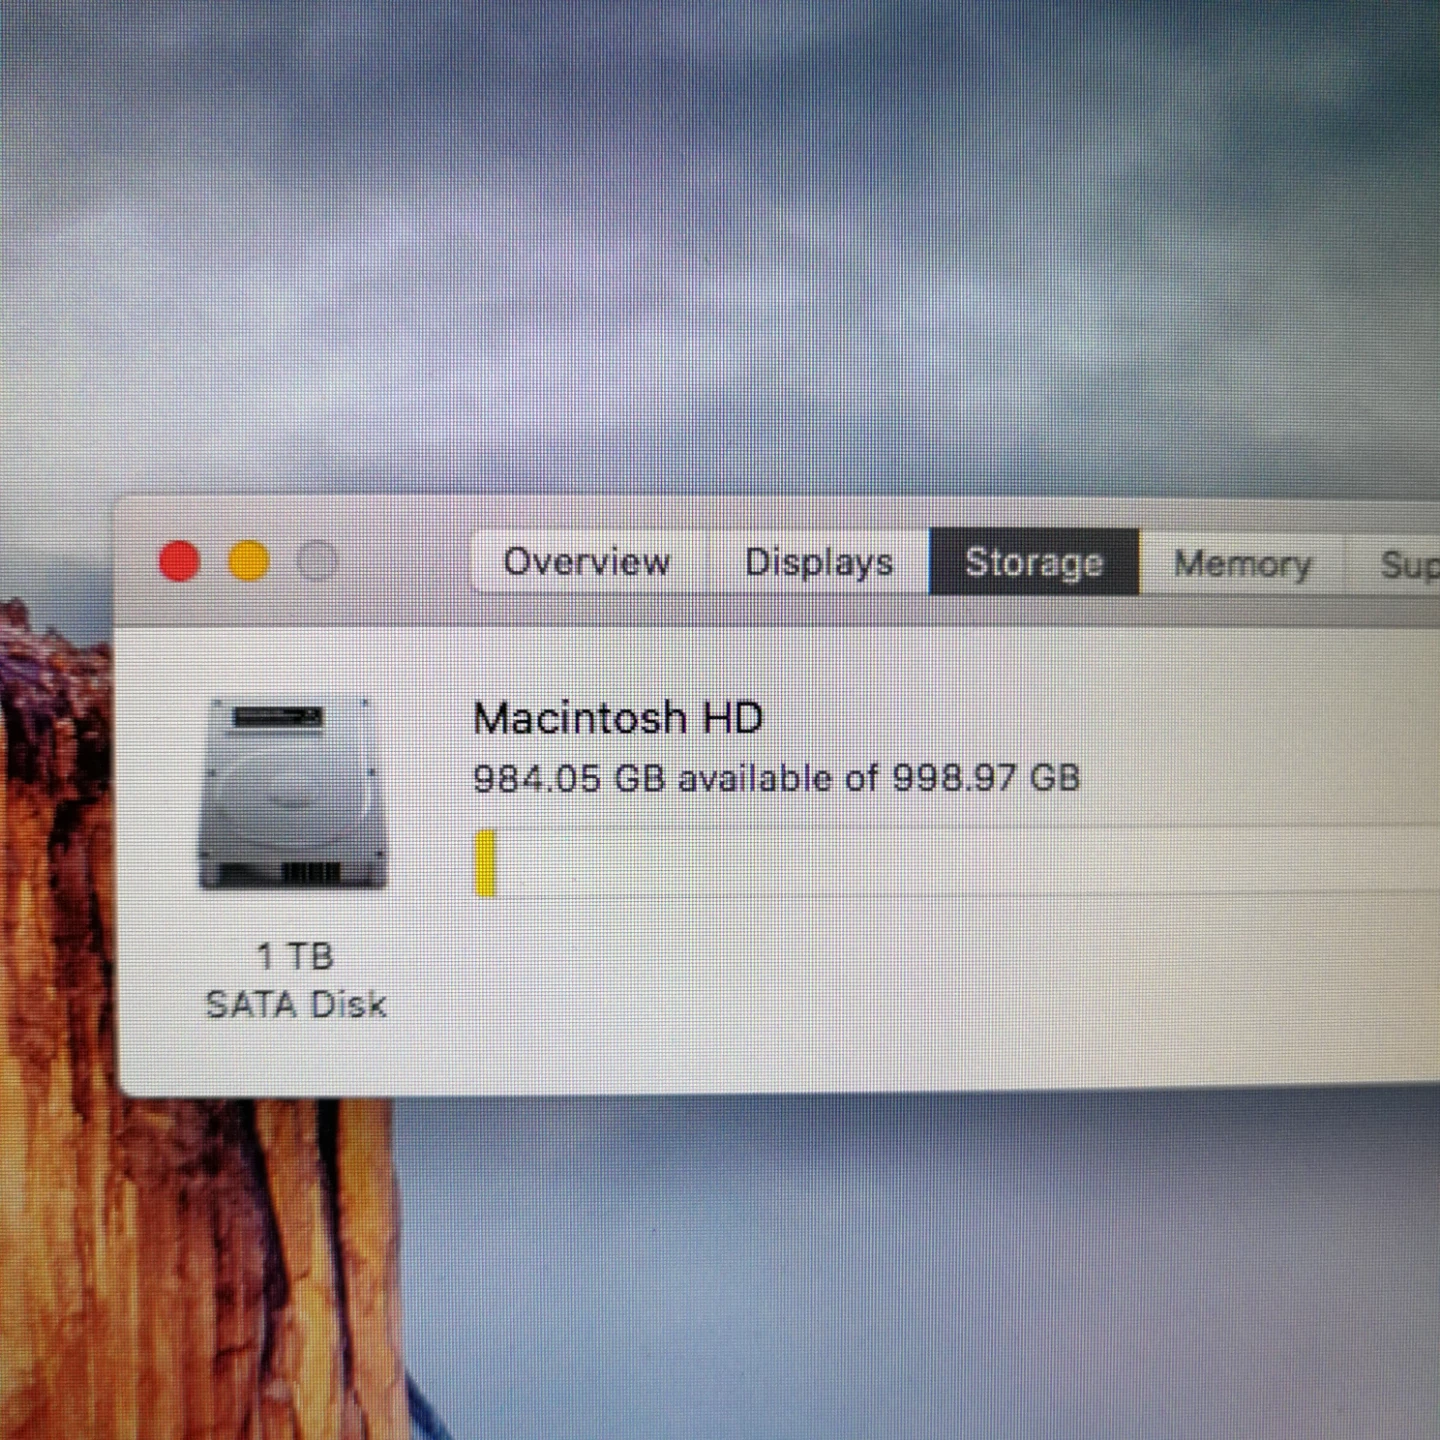1440x1440 pixels.
Task: Click the empty portion of the storage bar
Action: (950, 861)
